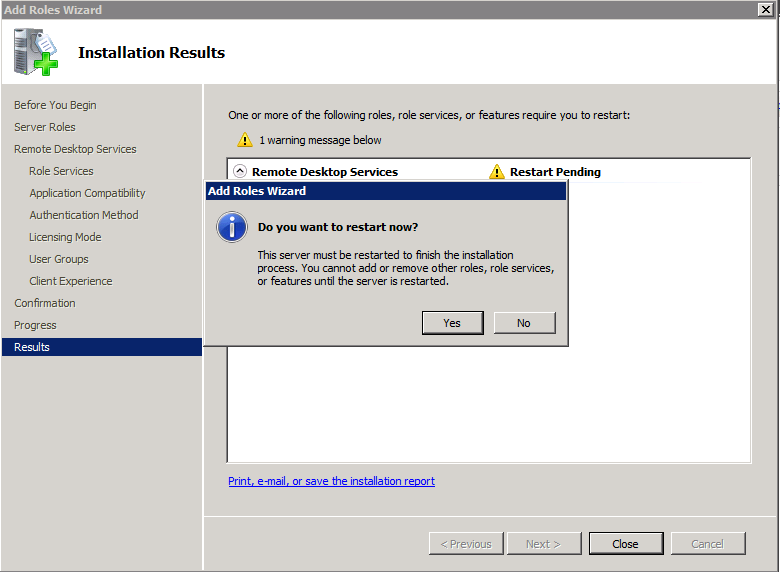Click the Restart Pending warning icon
The width and height of the screenshot is (780, 572).
pyautogui.click(x=496, y=172)
